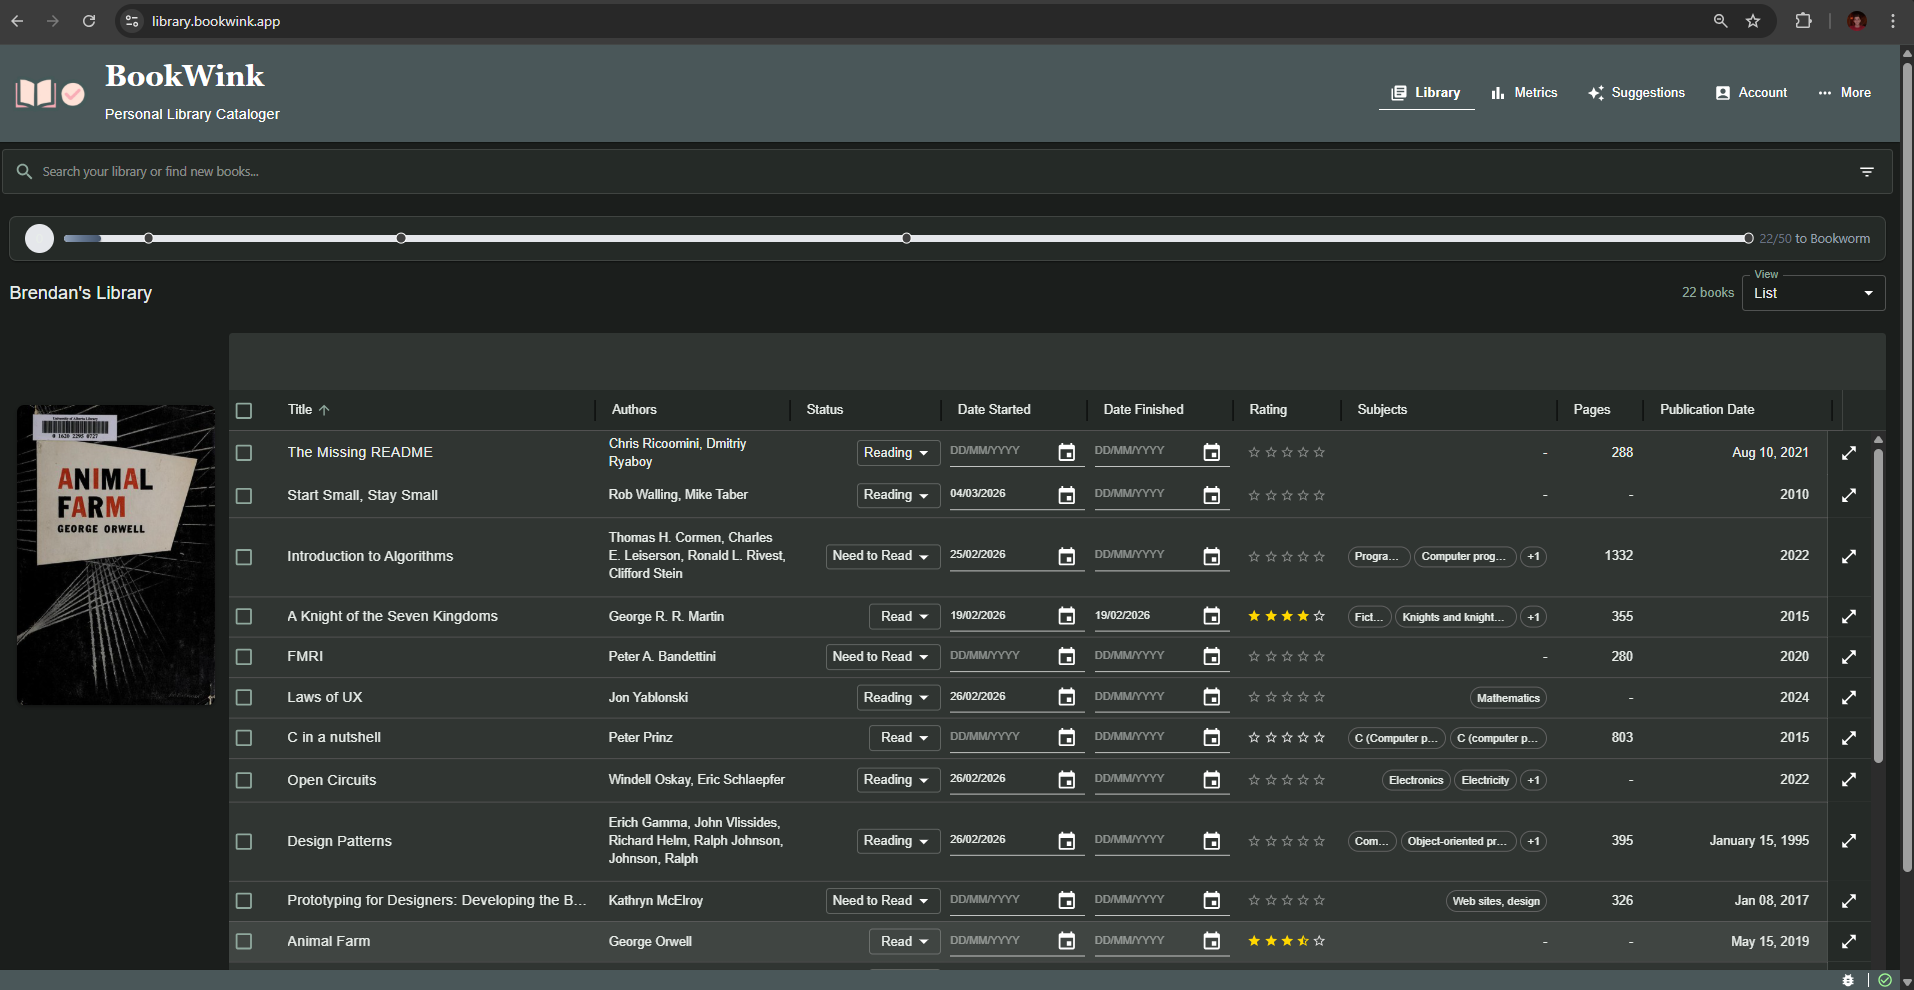Open status dropdown for C in a nutshell
The height and width of the screenshot is (990, 1914).
(903, 738)
